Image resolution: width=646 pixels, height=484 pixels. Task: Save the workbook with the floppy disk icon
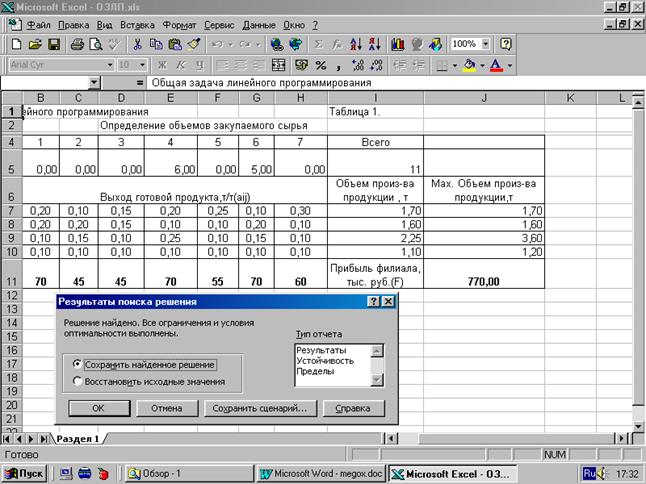click(54, 44)
